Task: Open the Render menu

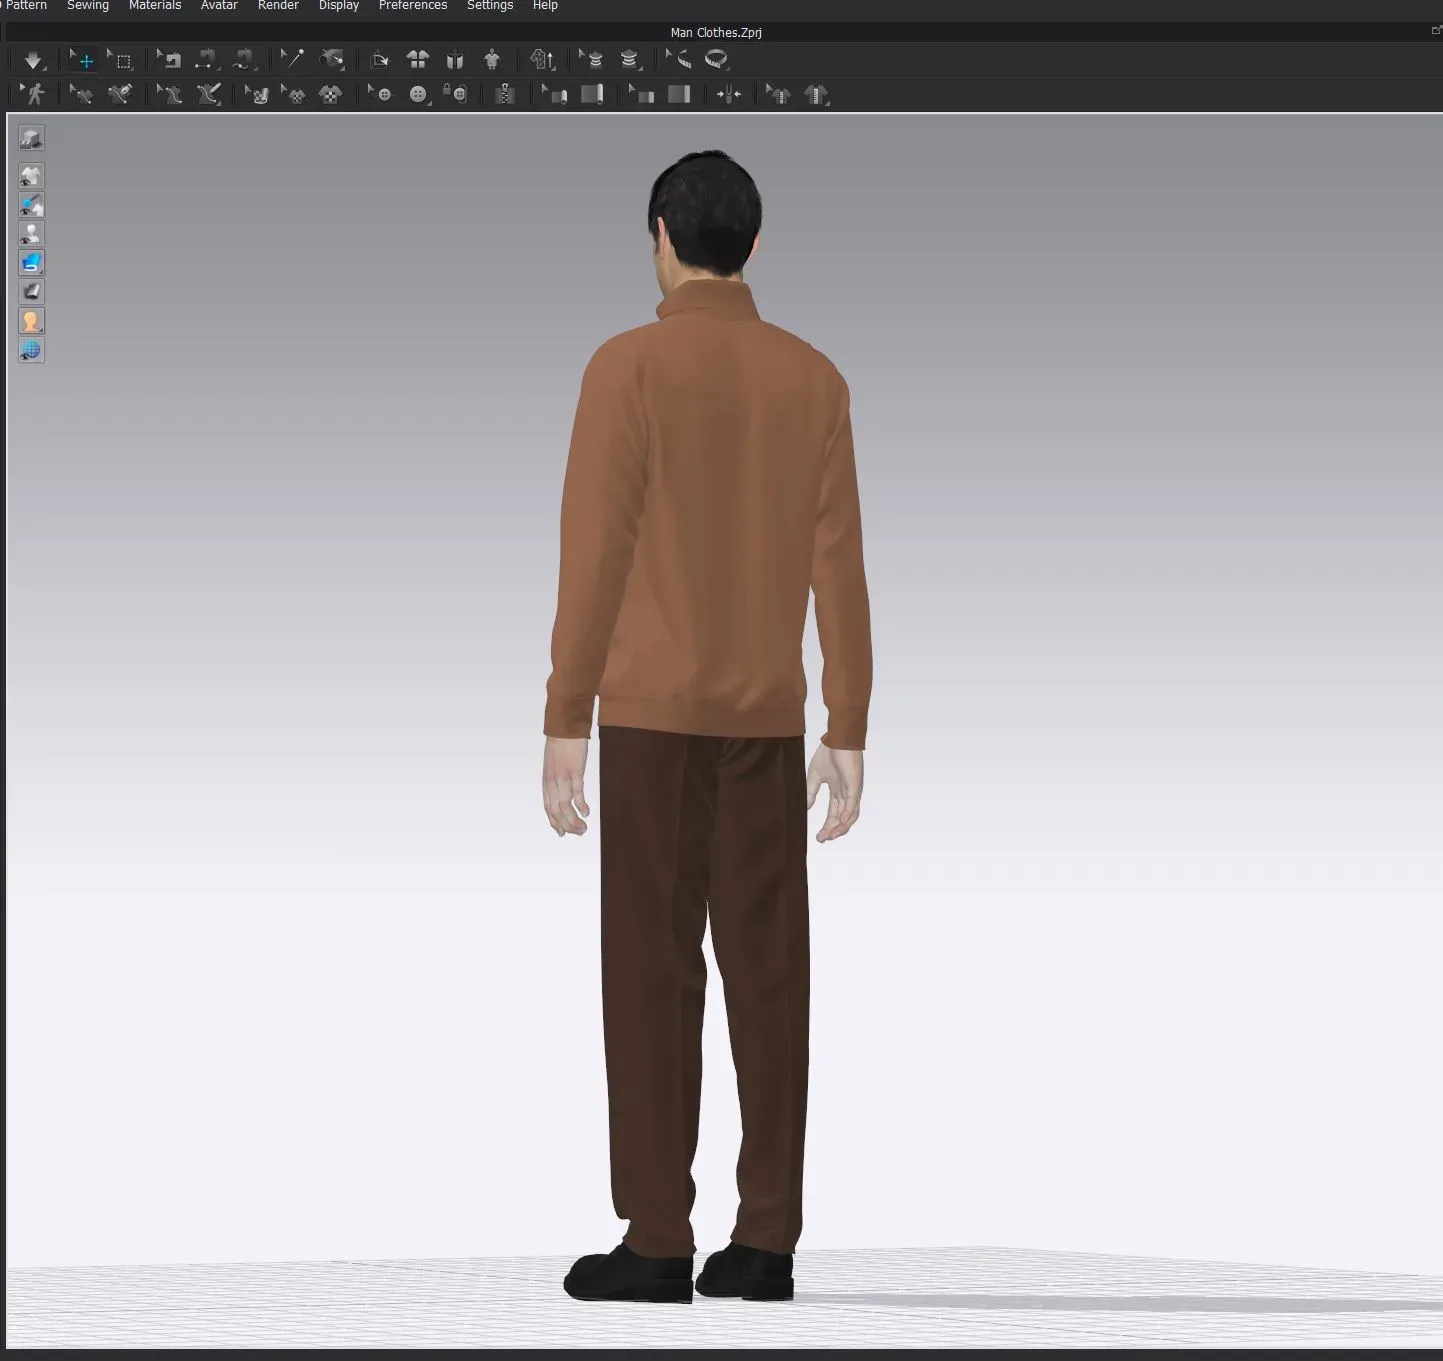Action: point(278,6)
